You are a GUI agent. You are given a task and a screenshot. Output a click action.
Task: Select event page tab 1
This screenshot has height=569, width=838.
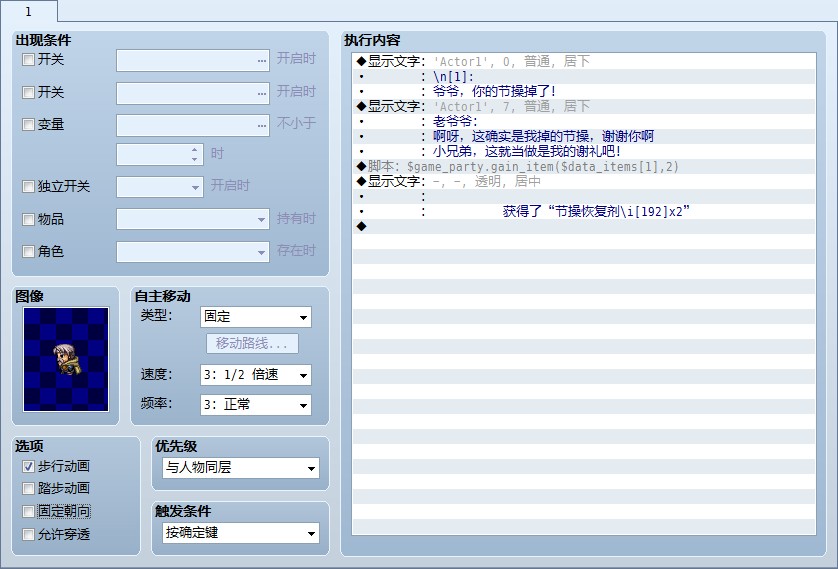pos(28,11)
